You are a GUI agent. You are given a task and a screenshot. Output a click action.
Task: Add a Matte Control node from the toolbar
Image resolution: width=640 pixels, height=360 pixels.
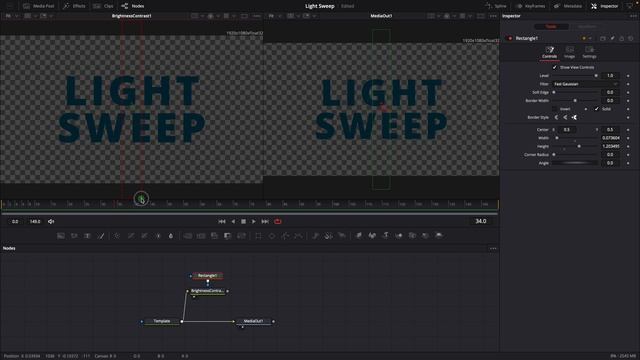coord(214,236)
